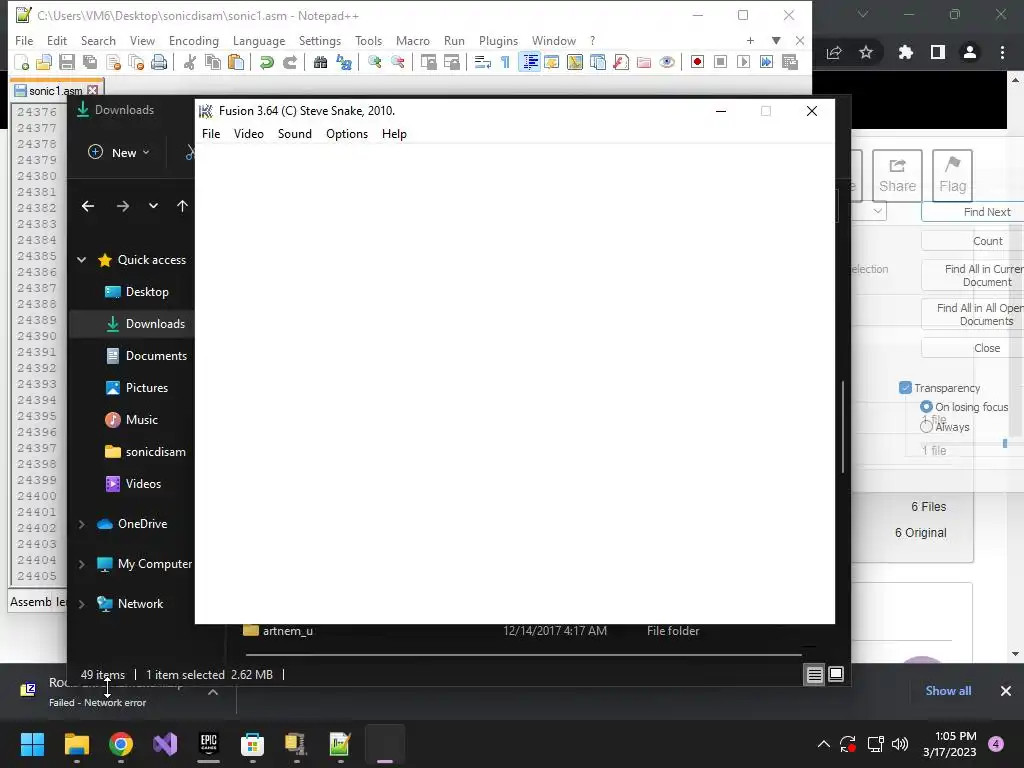
Task: Click the Chrome icon on the taskbar
Action: [121, 744]
